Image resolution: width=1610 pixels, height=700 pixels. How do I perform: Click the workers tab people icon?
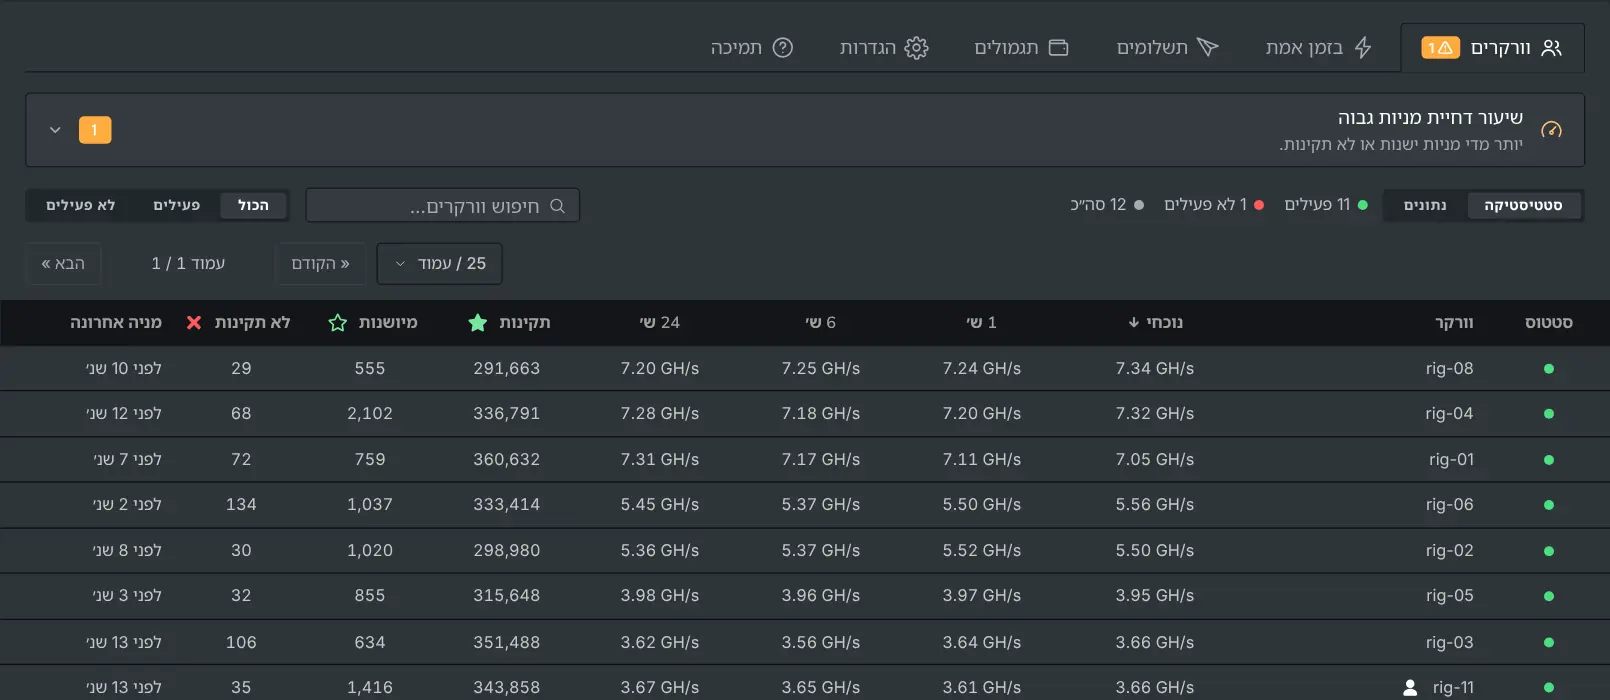coord(1551,48)
